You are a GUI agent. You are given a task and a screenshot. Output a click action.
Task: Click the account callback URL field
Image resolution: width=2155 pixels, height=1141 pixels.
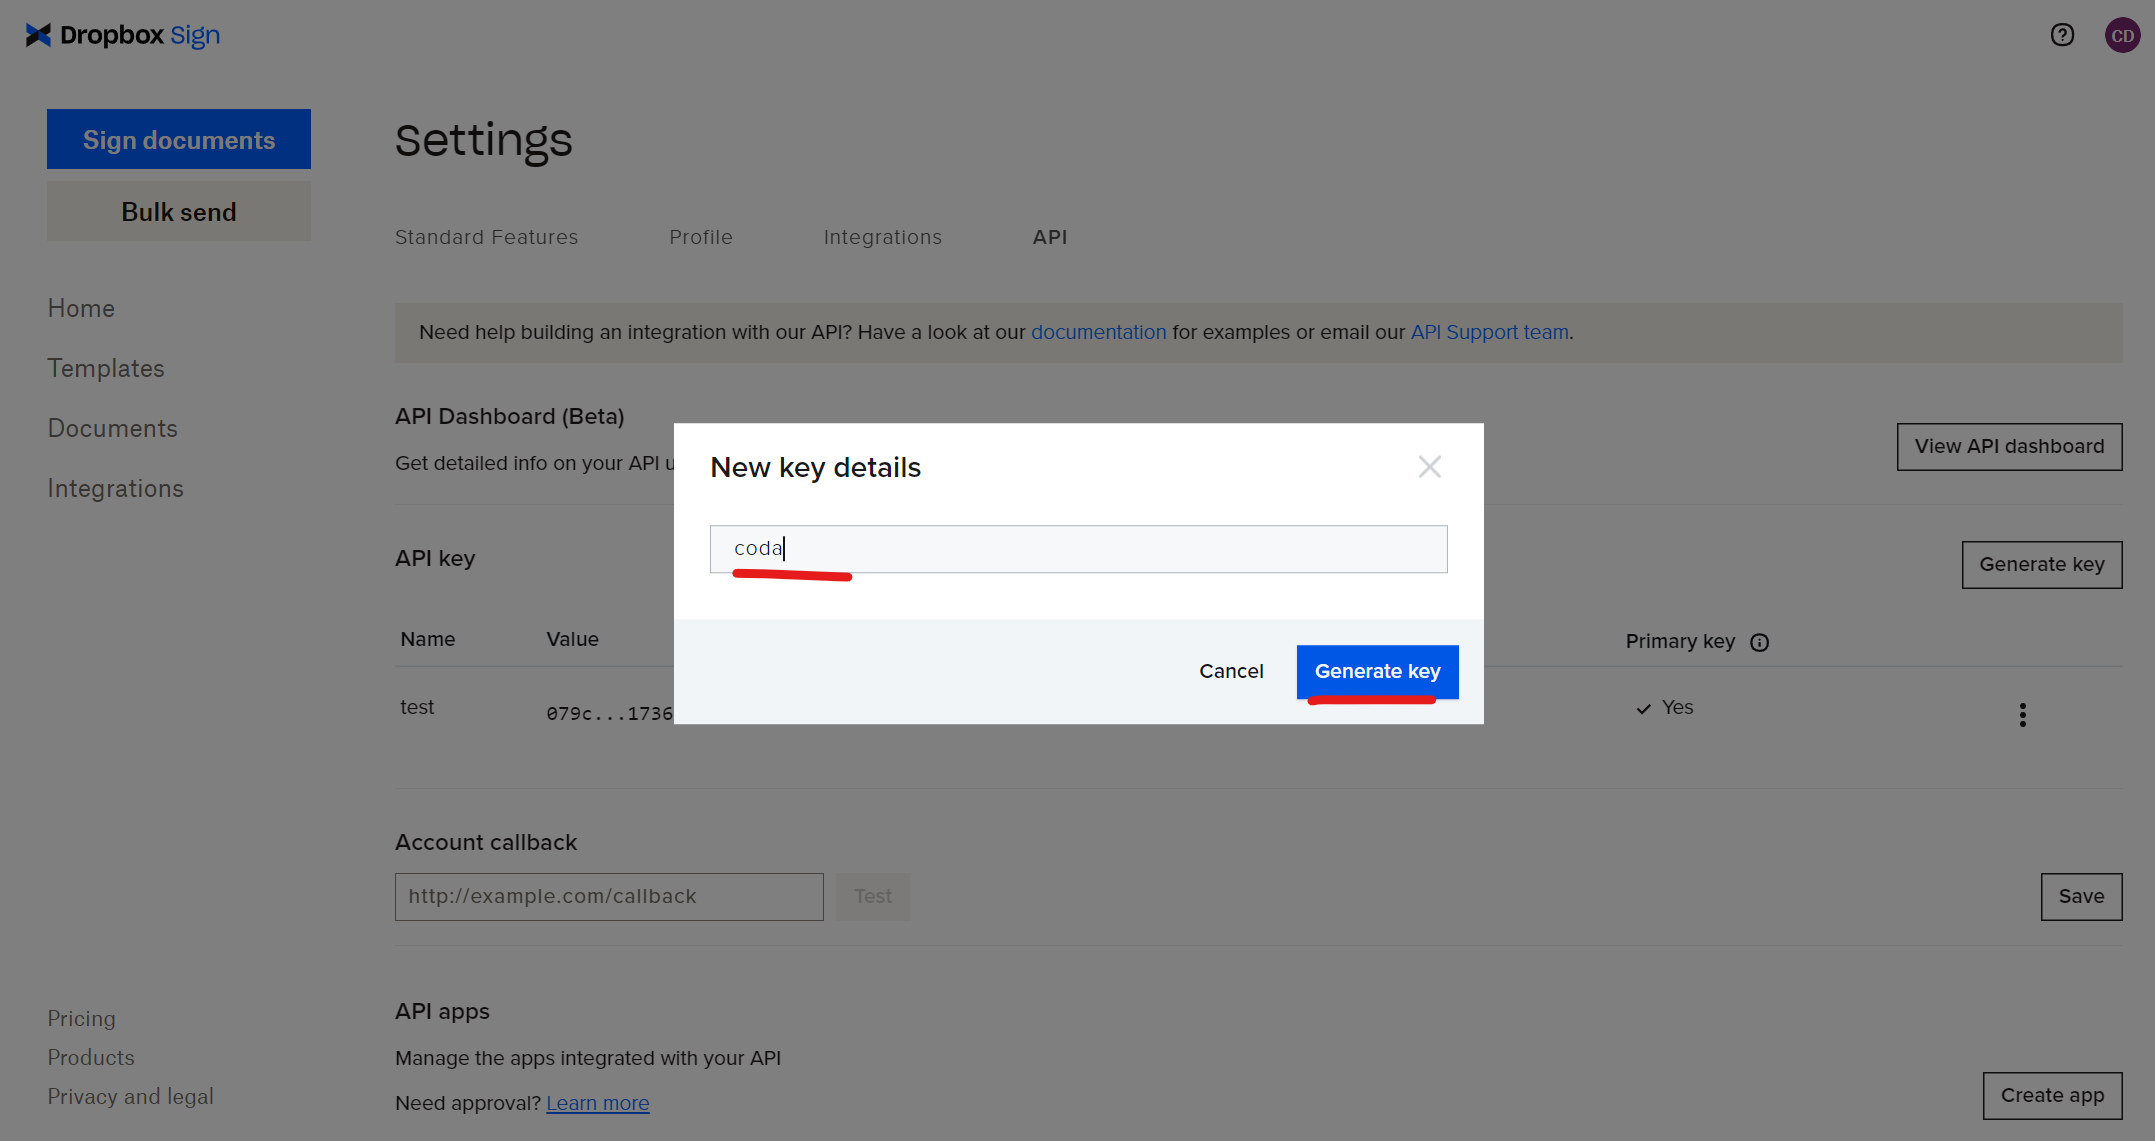(608, 896)
